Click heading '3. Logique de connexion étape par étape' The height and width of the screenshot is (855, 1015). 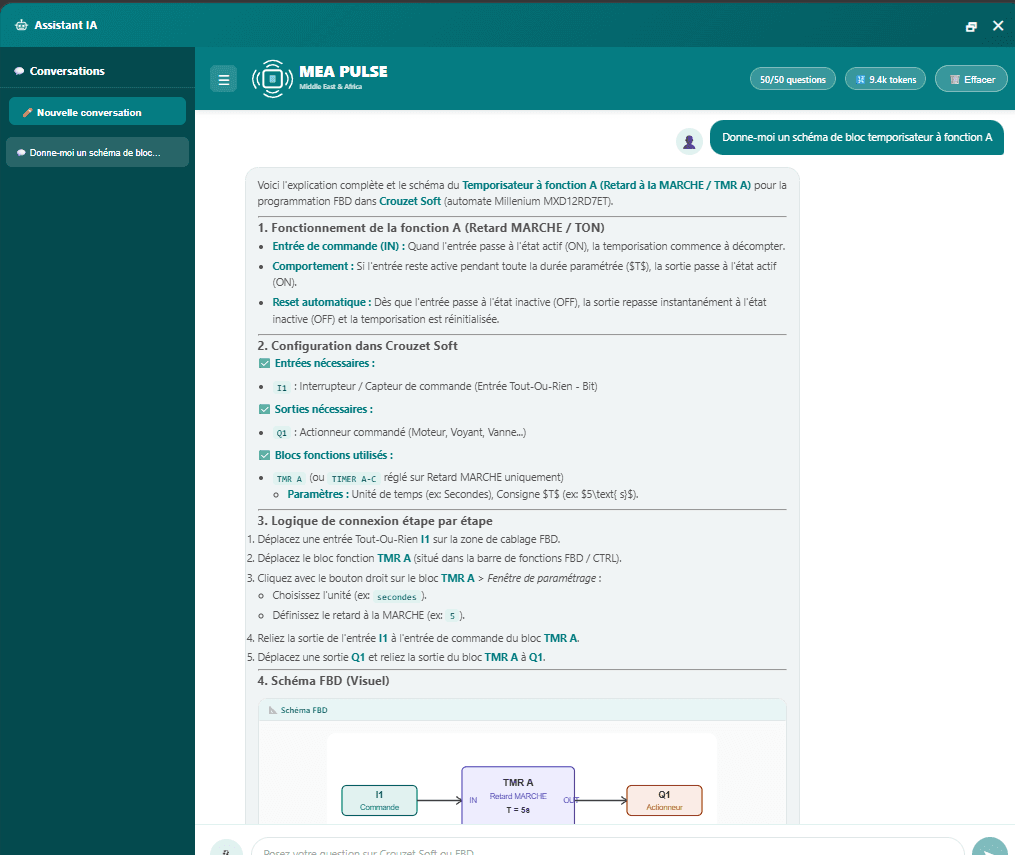375,521
